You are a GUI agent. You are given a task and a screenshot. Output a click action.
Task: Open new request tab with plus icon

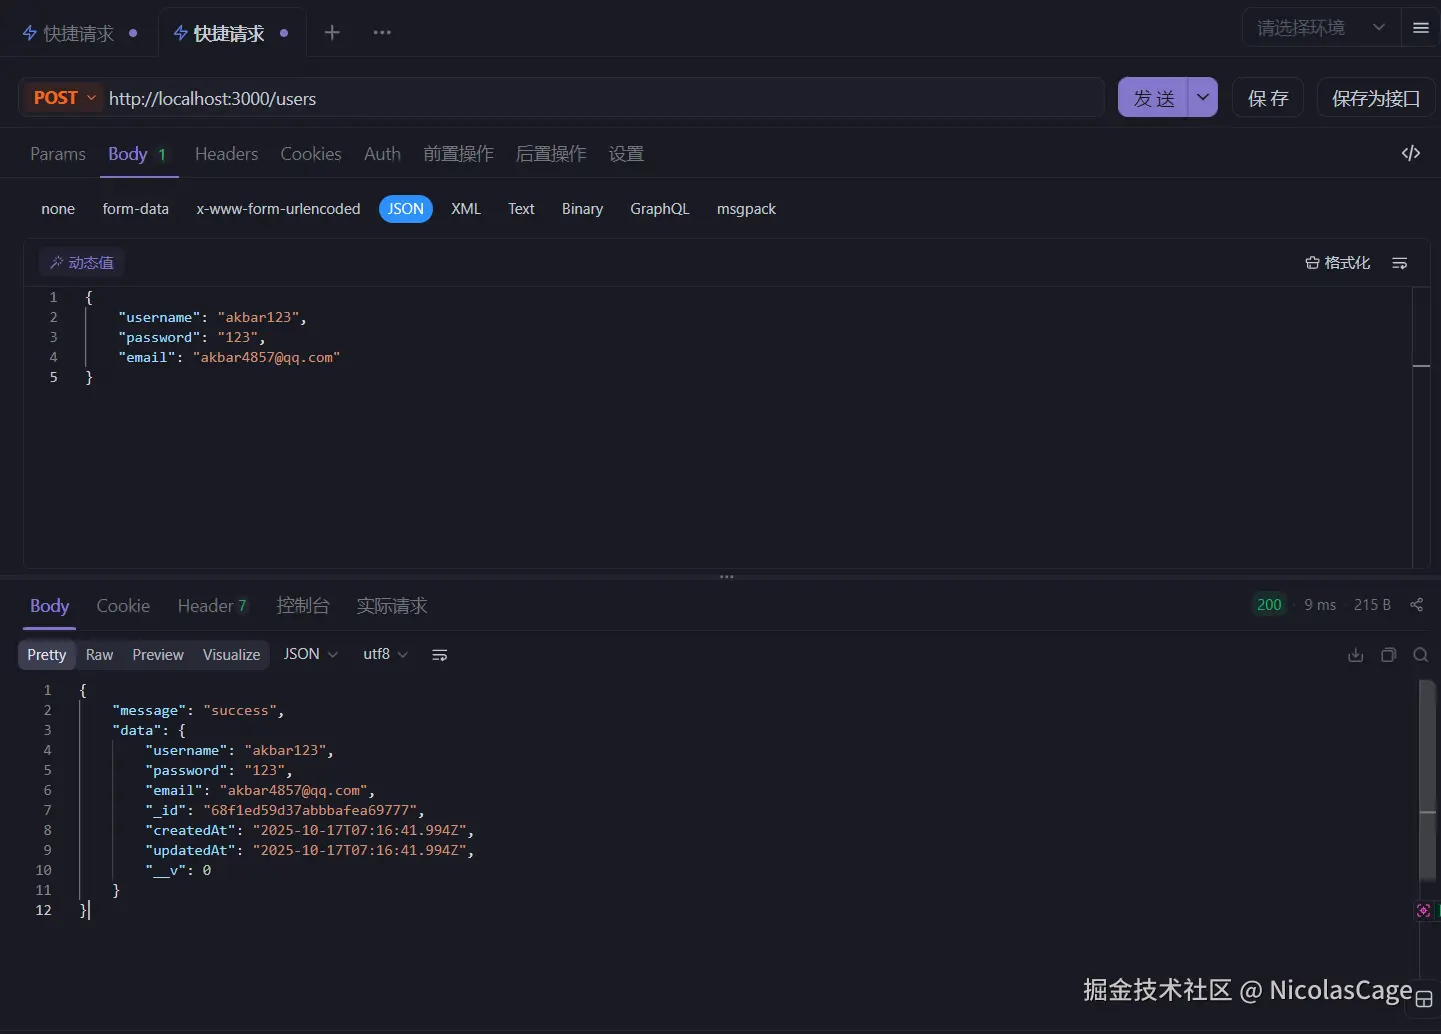[332, 33]
